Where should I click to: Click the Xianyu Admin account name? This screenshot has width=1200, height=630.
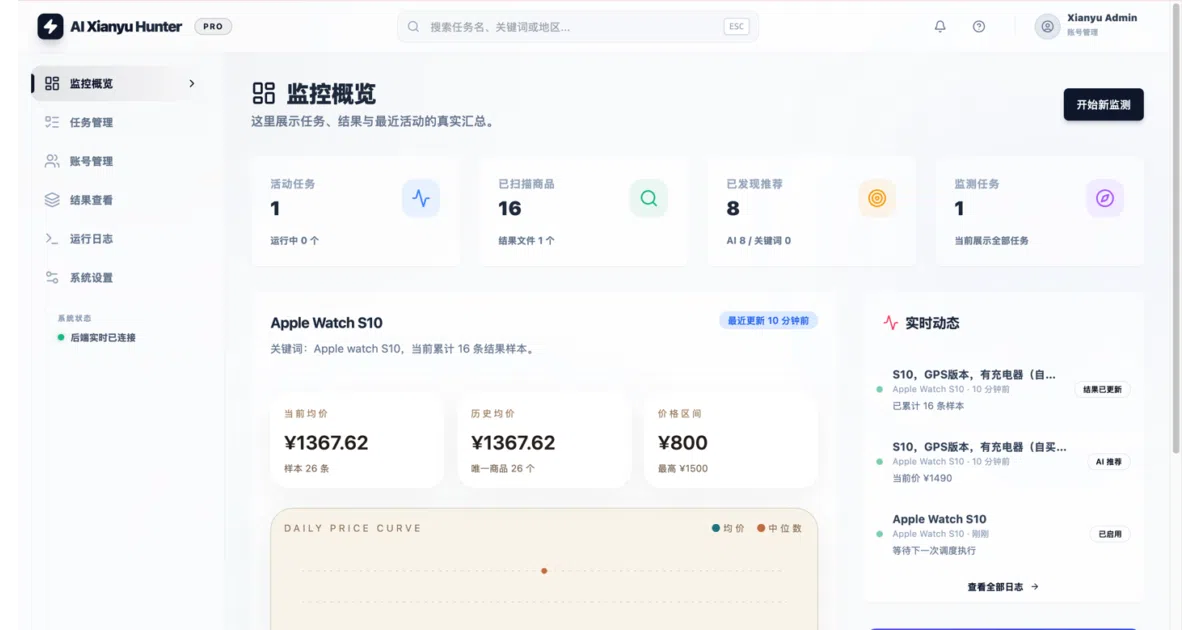coord(1102,18)
